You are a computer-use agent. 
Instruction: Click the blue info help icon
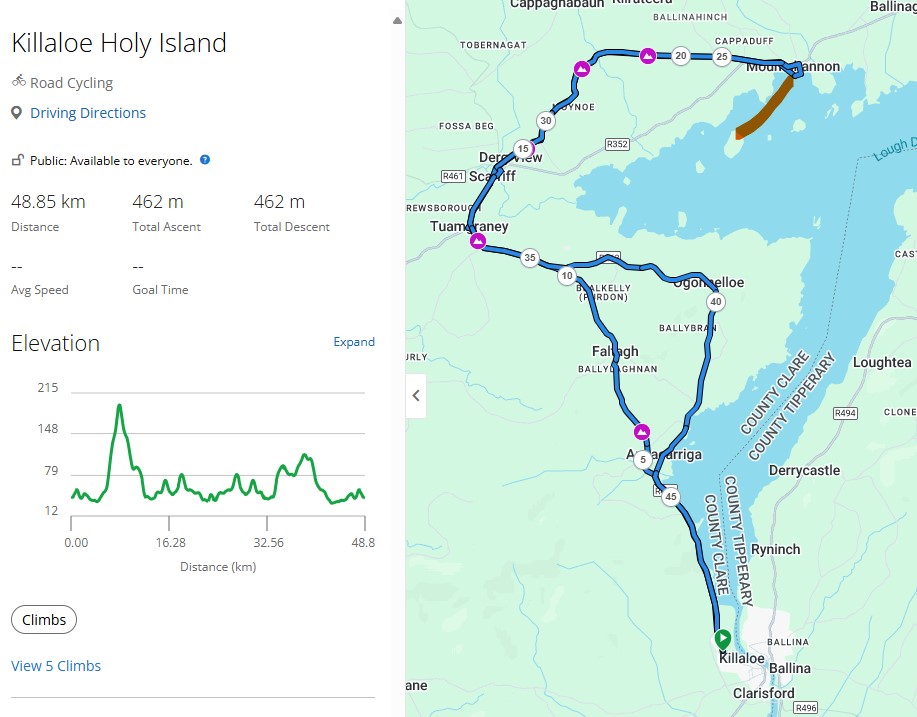coord(205,160)
